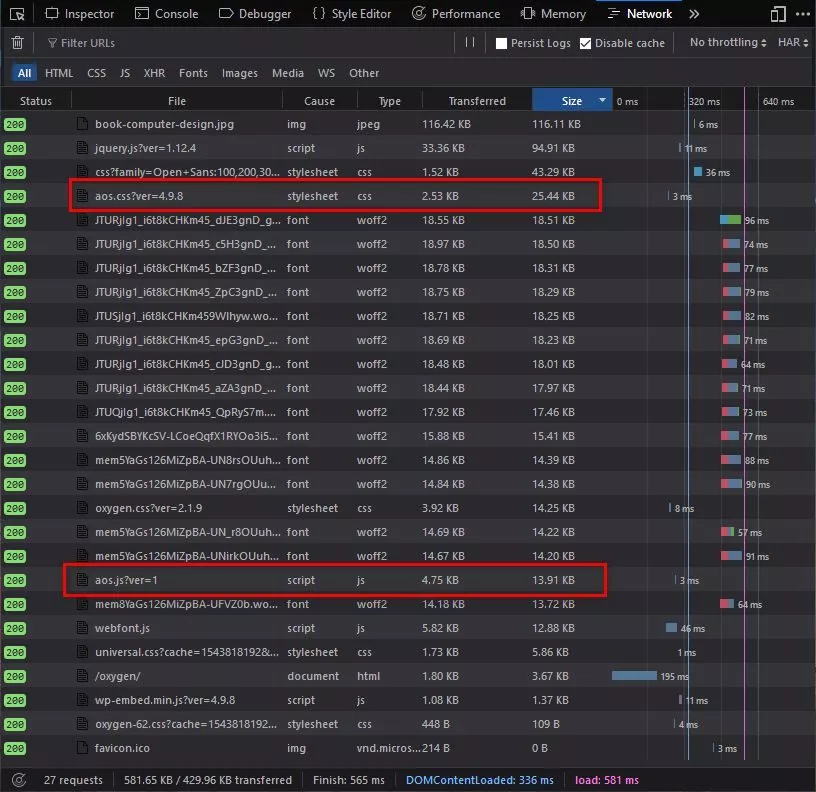Open the No throttling dropdown
This screenshot has height=792, width=816.
tap(728, 43)
